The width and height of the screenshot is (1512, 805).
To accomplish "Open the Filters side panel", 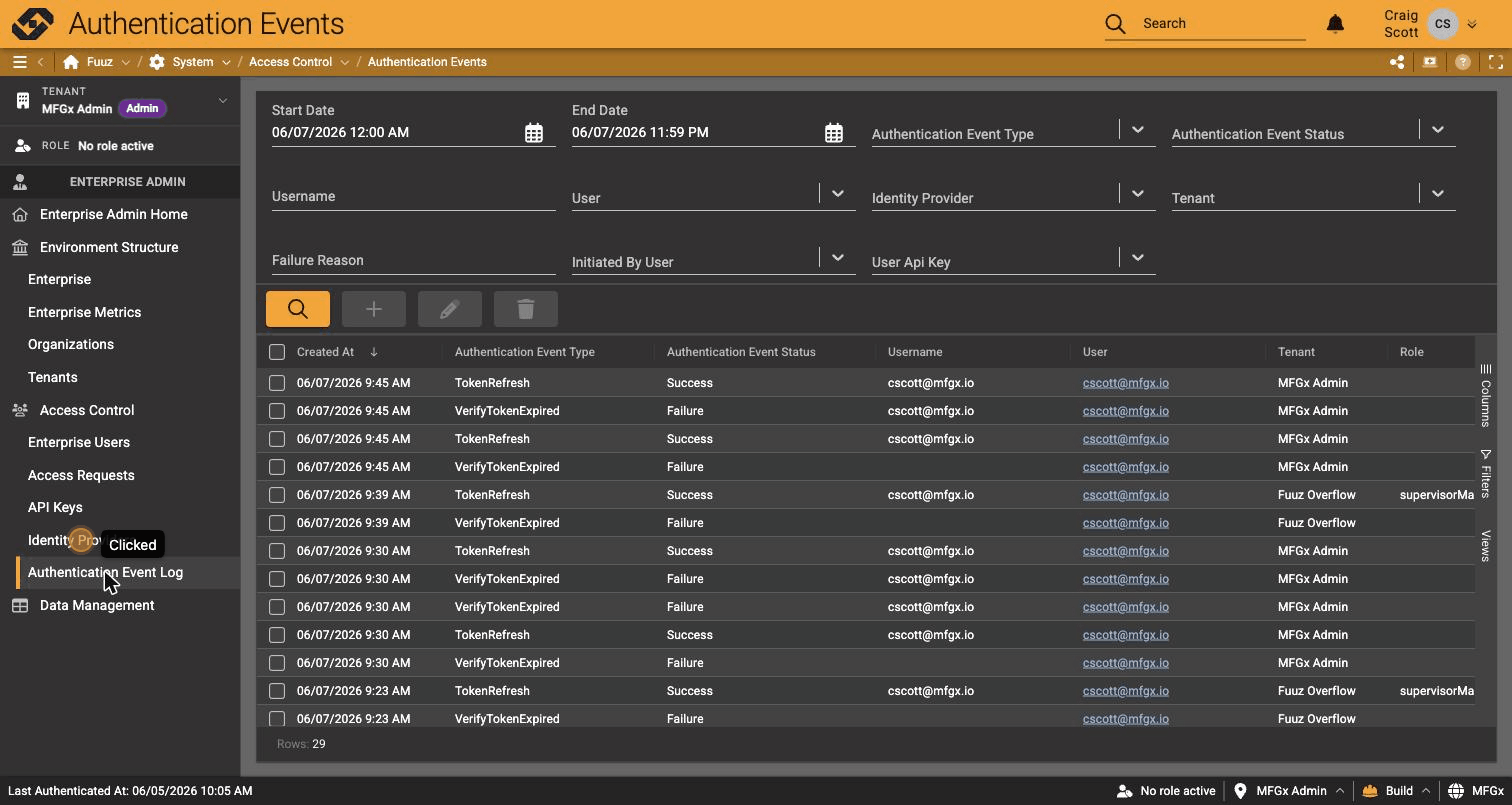I will pos(1486,473).
